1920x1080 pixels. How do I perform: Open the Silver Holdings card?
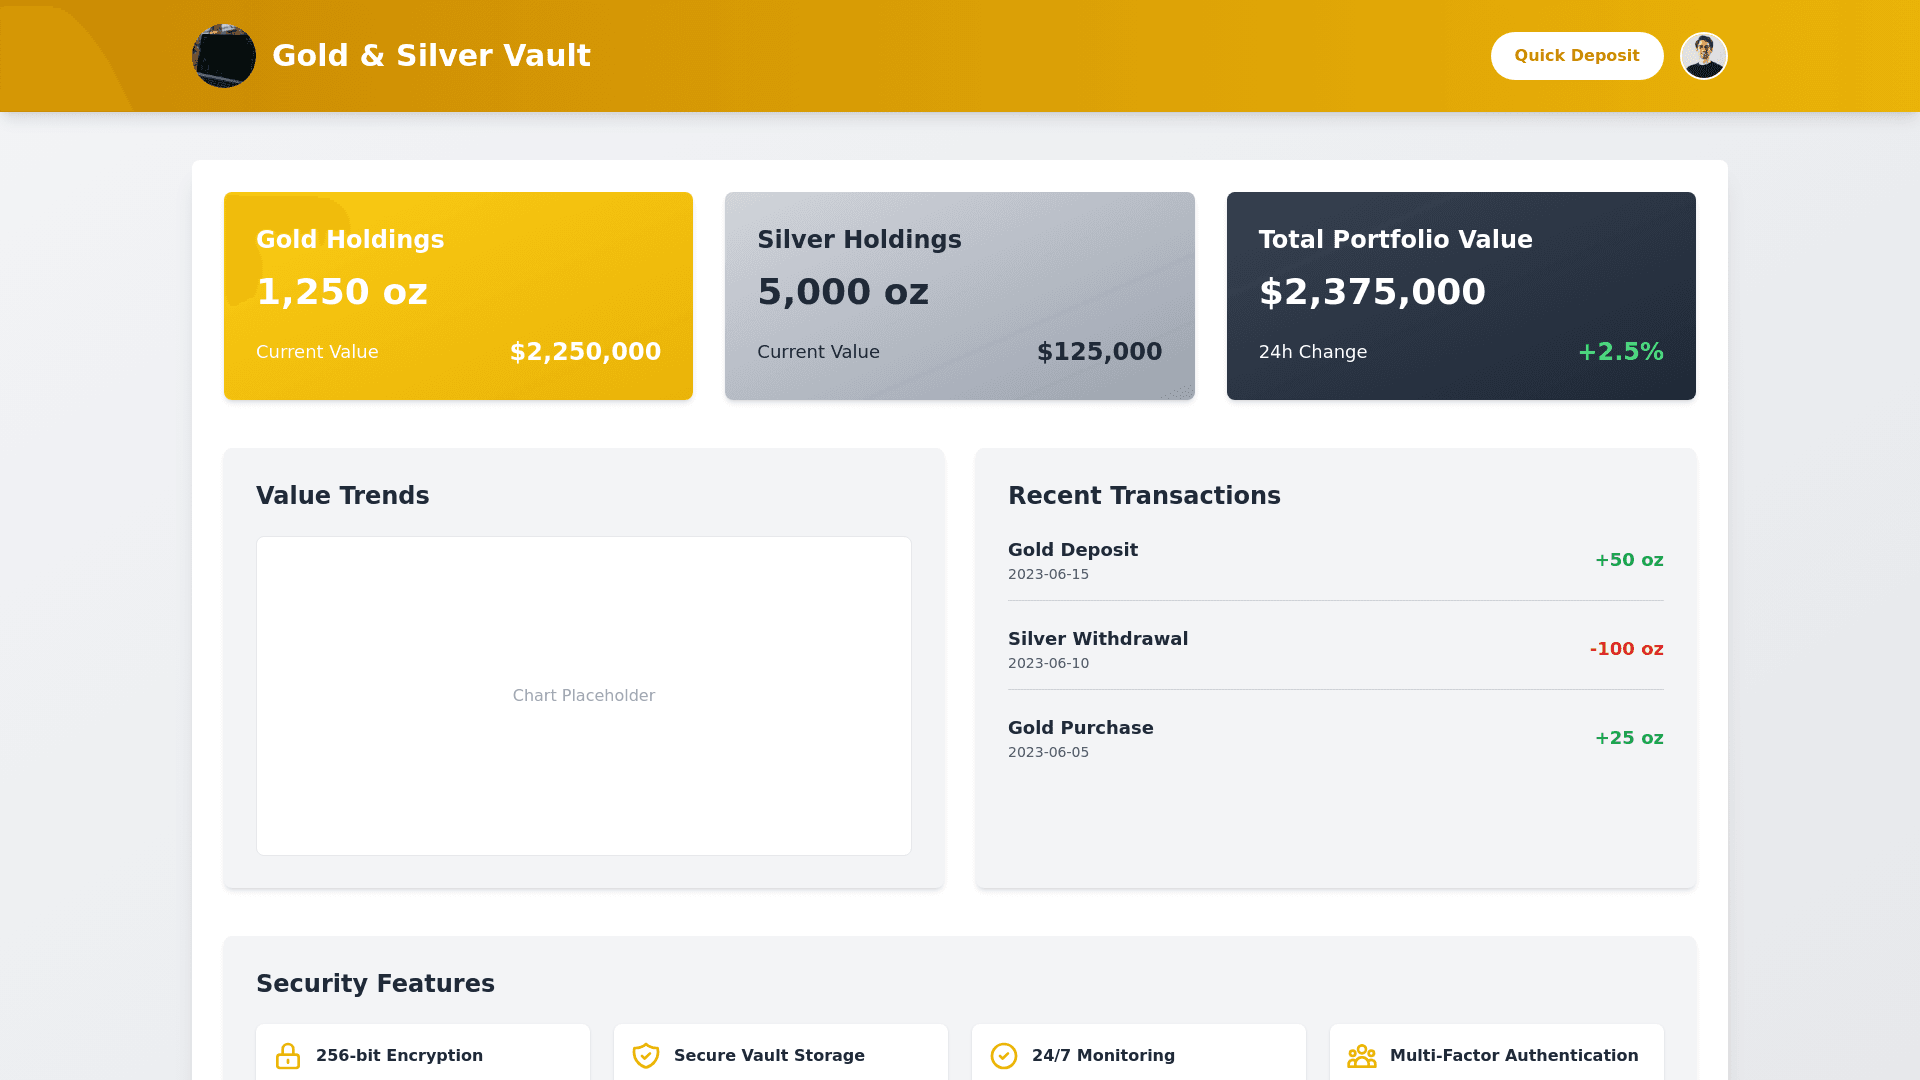click(x=959, y=296)
